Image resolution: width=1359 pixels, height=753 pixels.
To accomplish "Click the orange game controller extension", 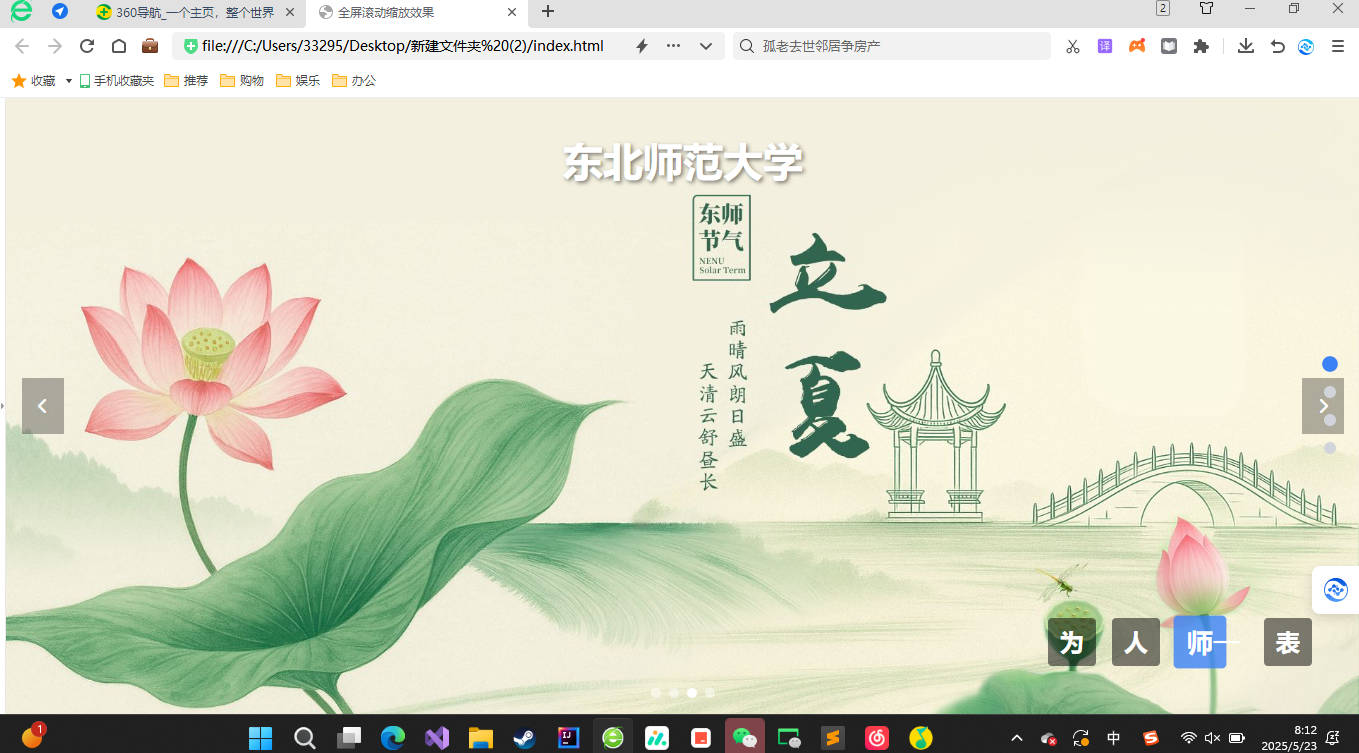I will tap(1137, 46).
